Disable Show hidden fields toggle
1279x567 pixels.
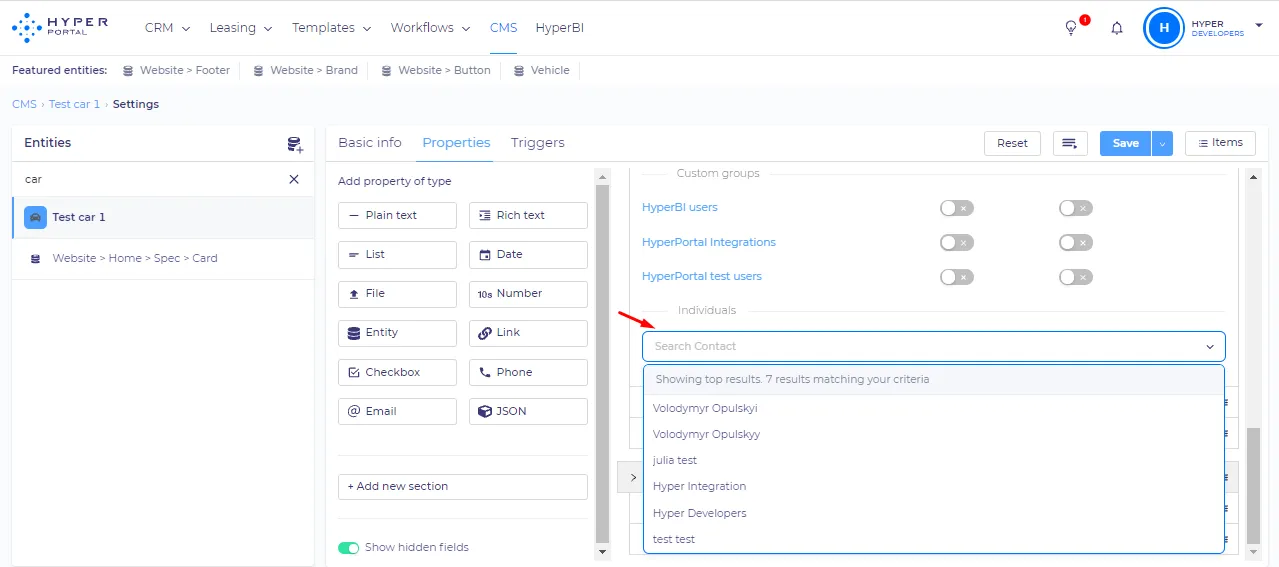pyautogui.click(x=348, y=547)
